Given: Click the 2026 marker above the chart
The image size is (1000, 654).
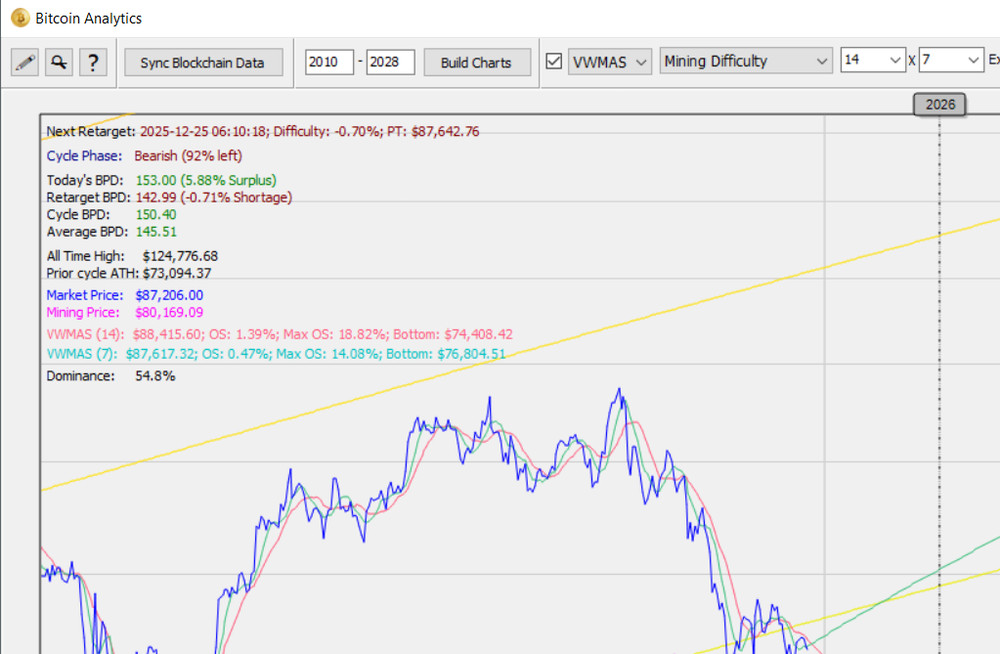Looking at the screenshot, I should point(939,103).
